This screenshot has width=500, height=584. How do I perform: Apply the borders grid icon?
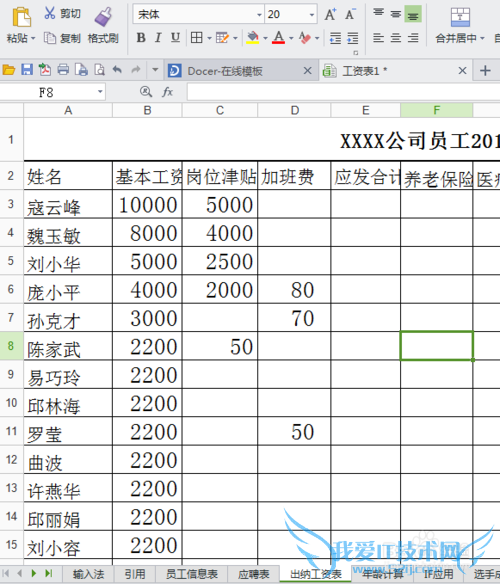(196, 38)
